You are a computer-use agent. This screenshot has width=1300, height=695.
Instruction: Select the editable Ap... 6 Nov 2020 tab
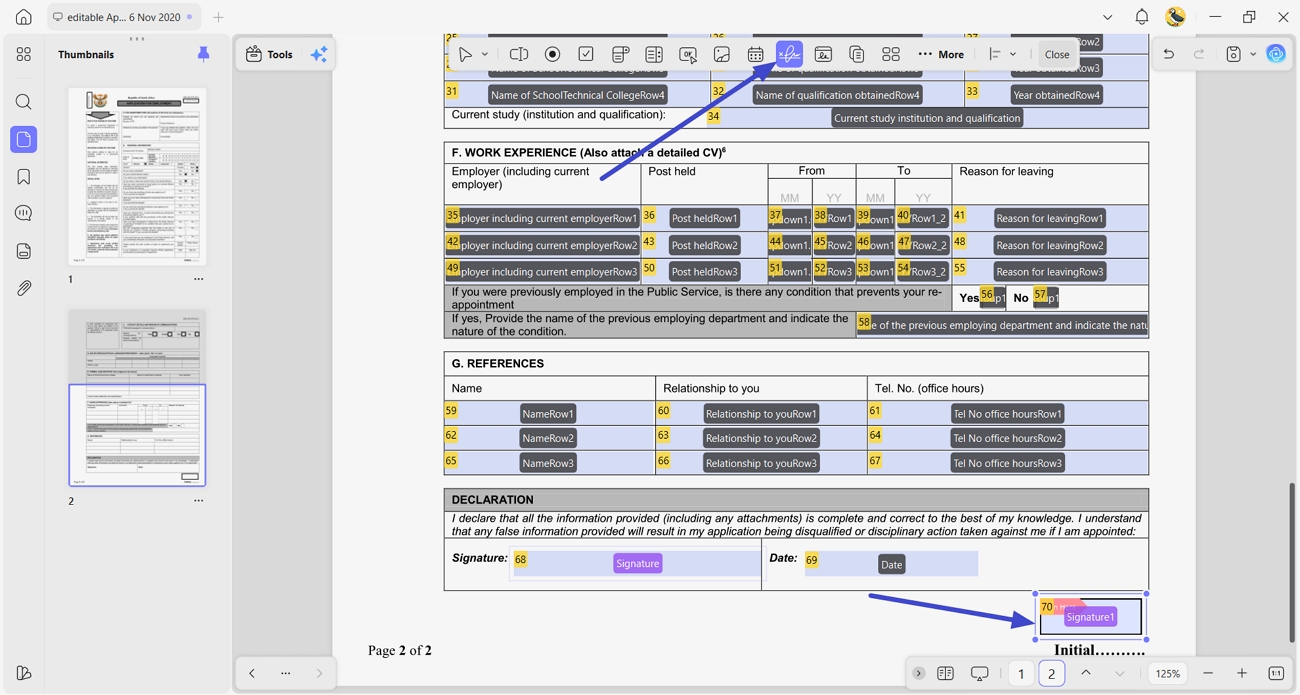pos(123,17)
